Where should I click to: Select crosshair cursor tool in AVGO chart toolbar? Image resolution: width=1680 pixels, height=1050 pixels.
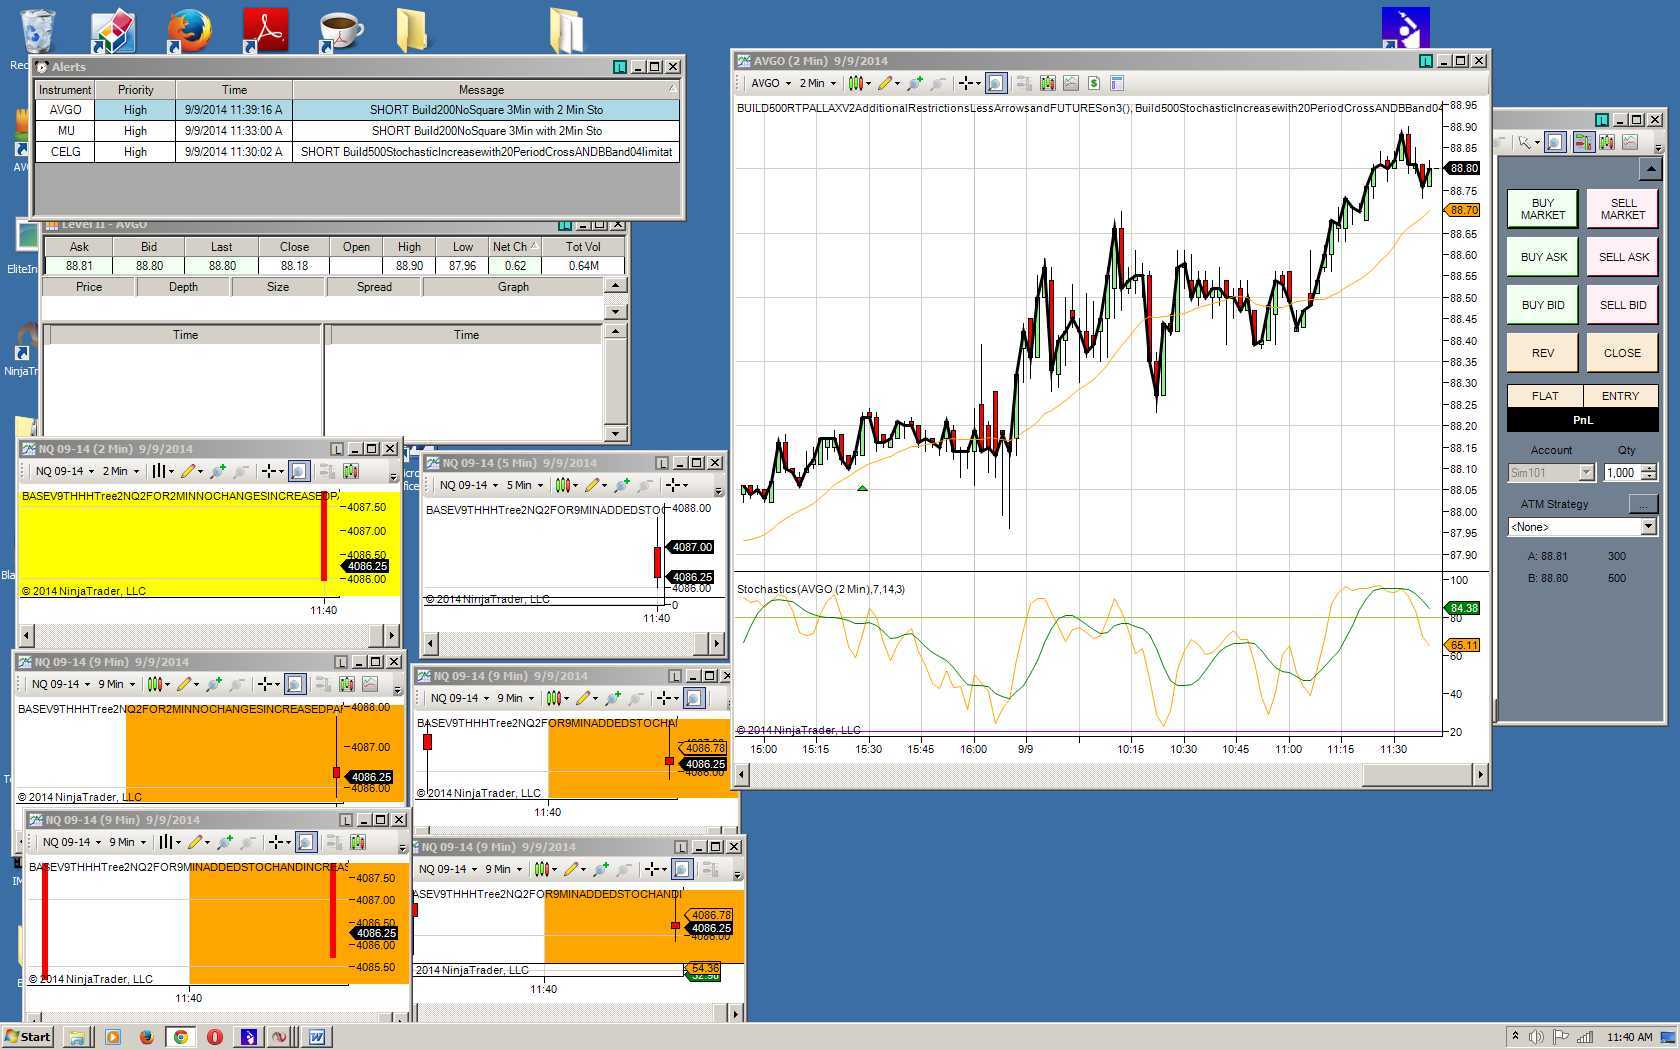click(964, 83)
